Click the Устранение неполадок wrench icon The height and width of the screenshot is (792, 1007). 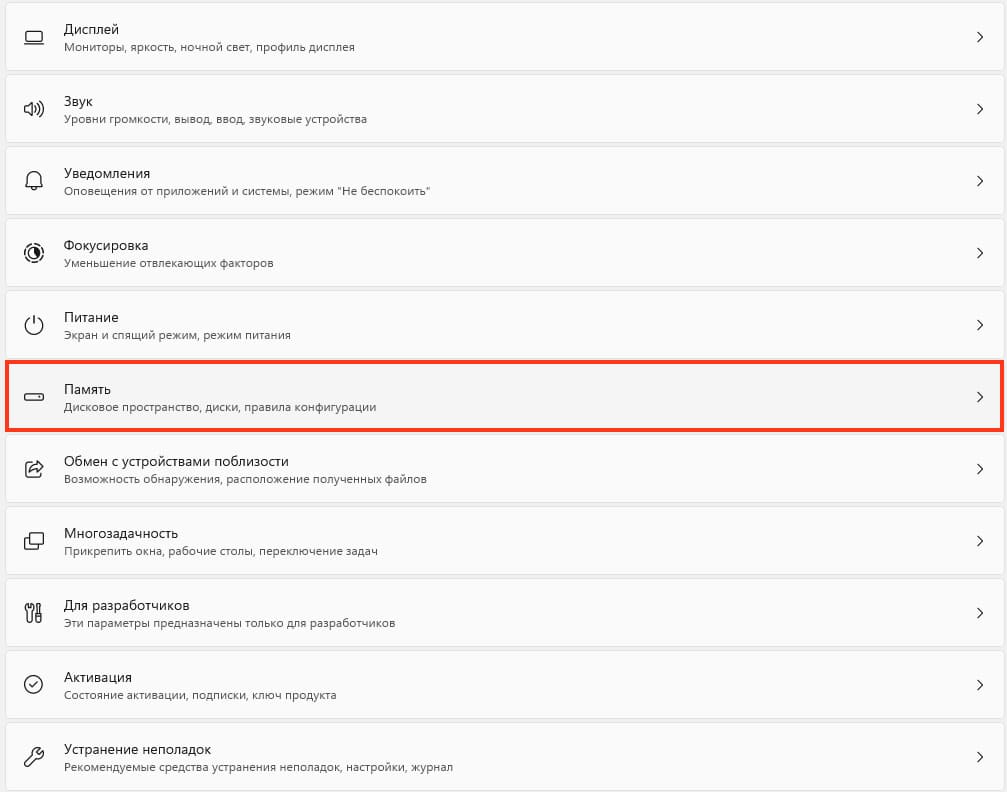point(33,757)
